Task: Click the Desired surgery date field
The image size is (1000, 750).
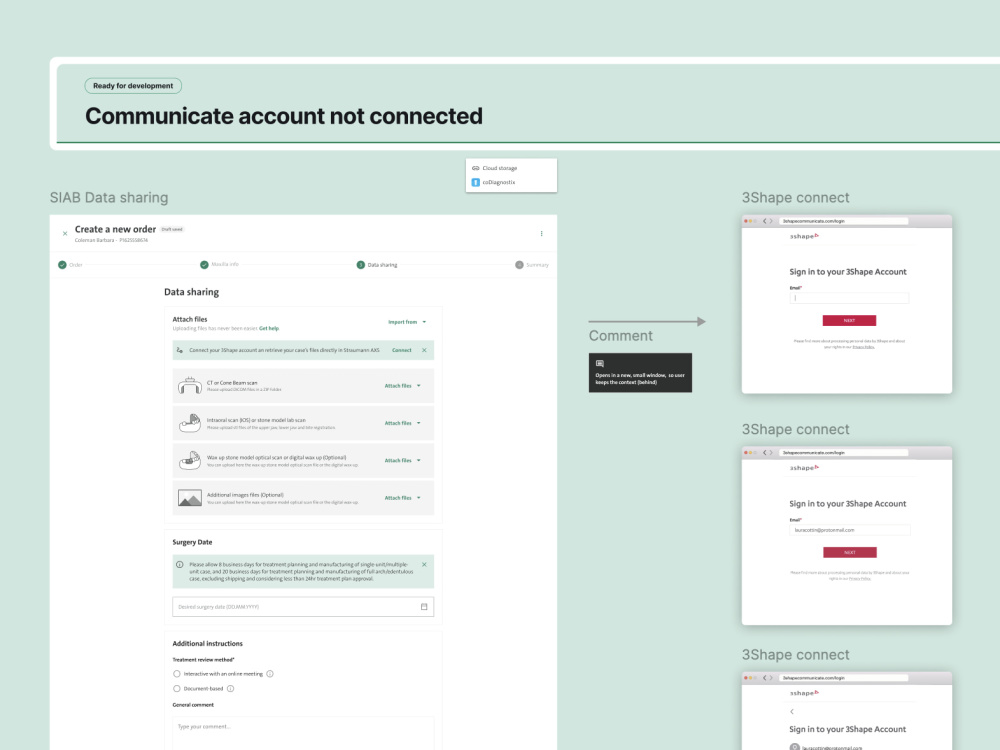Action: tap(303, 607)
